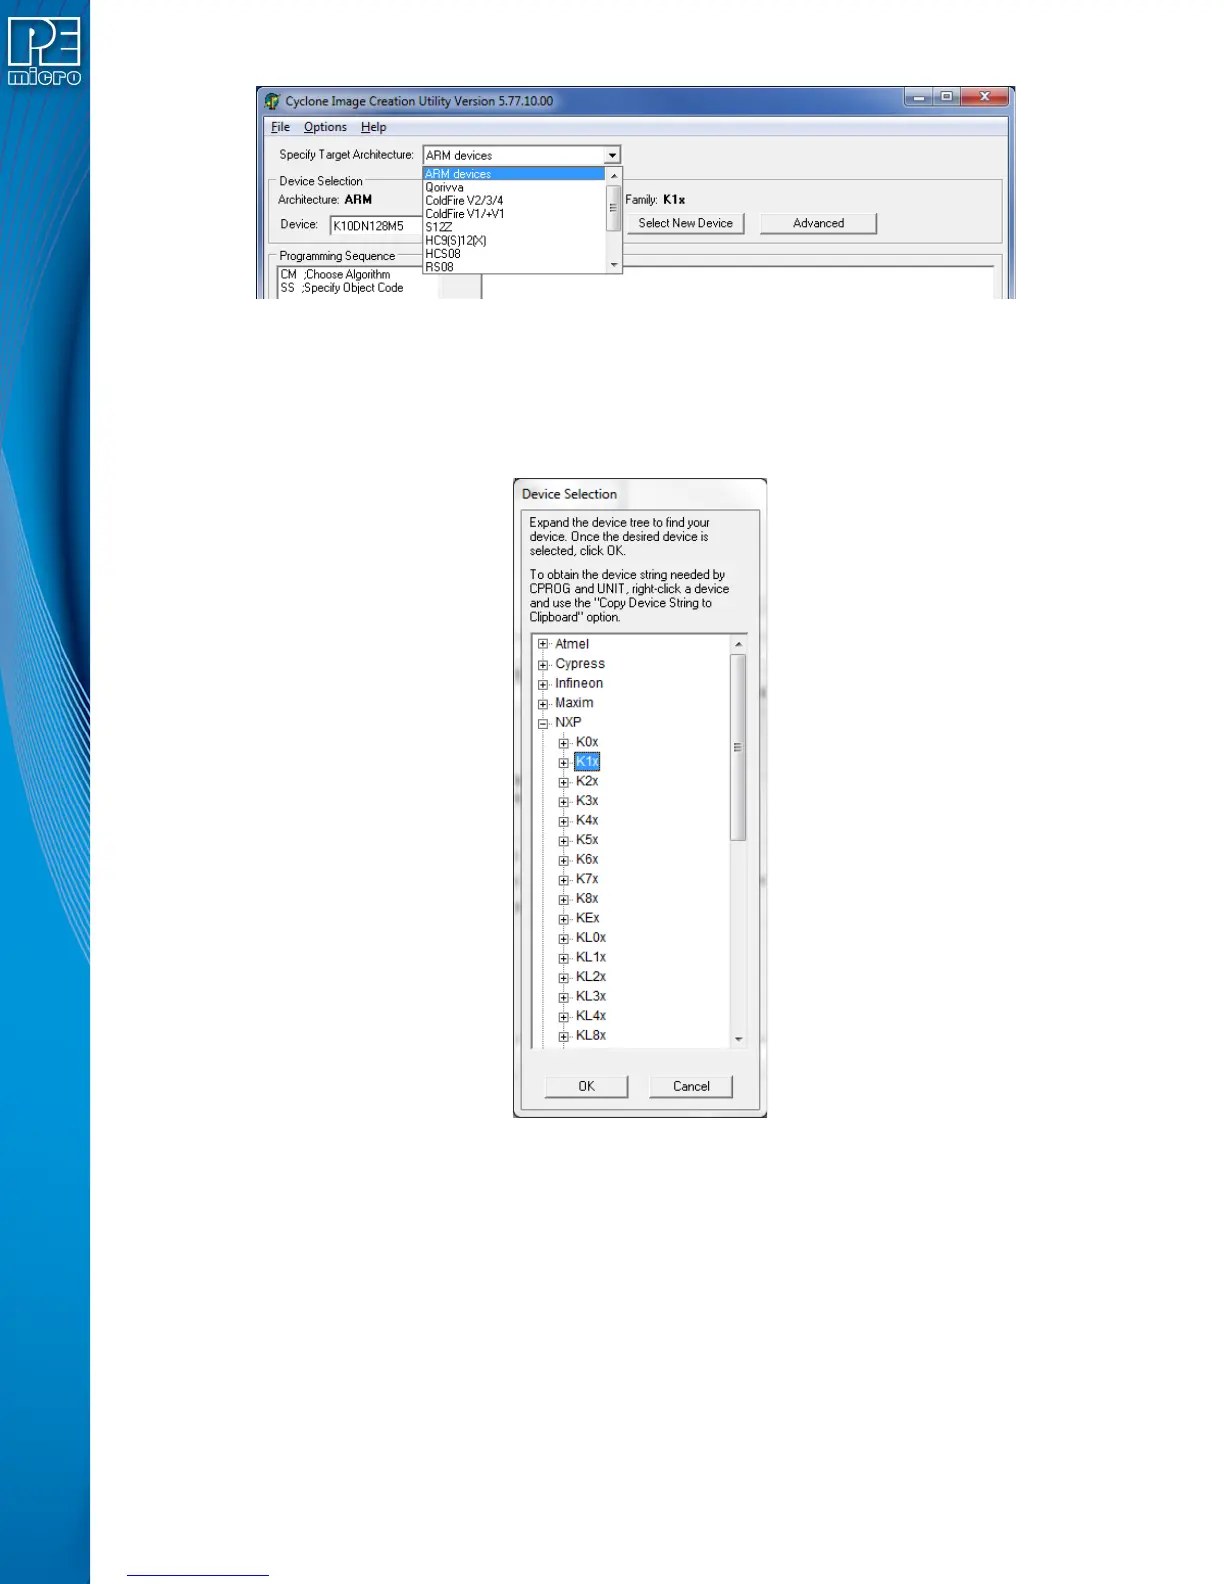Expand the K3x device family
Viewport: 1224px width, 1584px height.
564,801
